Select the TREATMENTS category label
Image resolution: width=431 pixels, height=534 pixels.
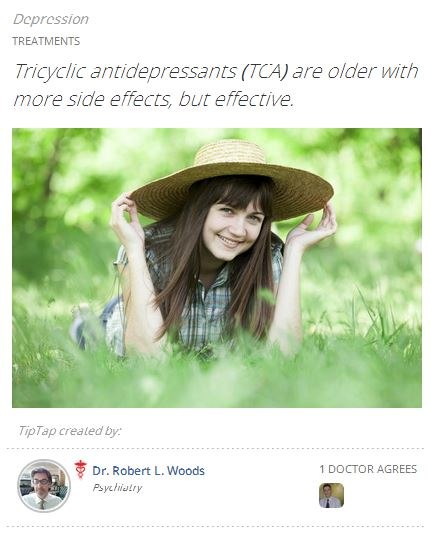46,41
